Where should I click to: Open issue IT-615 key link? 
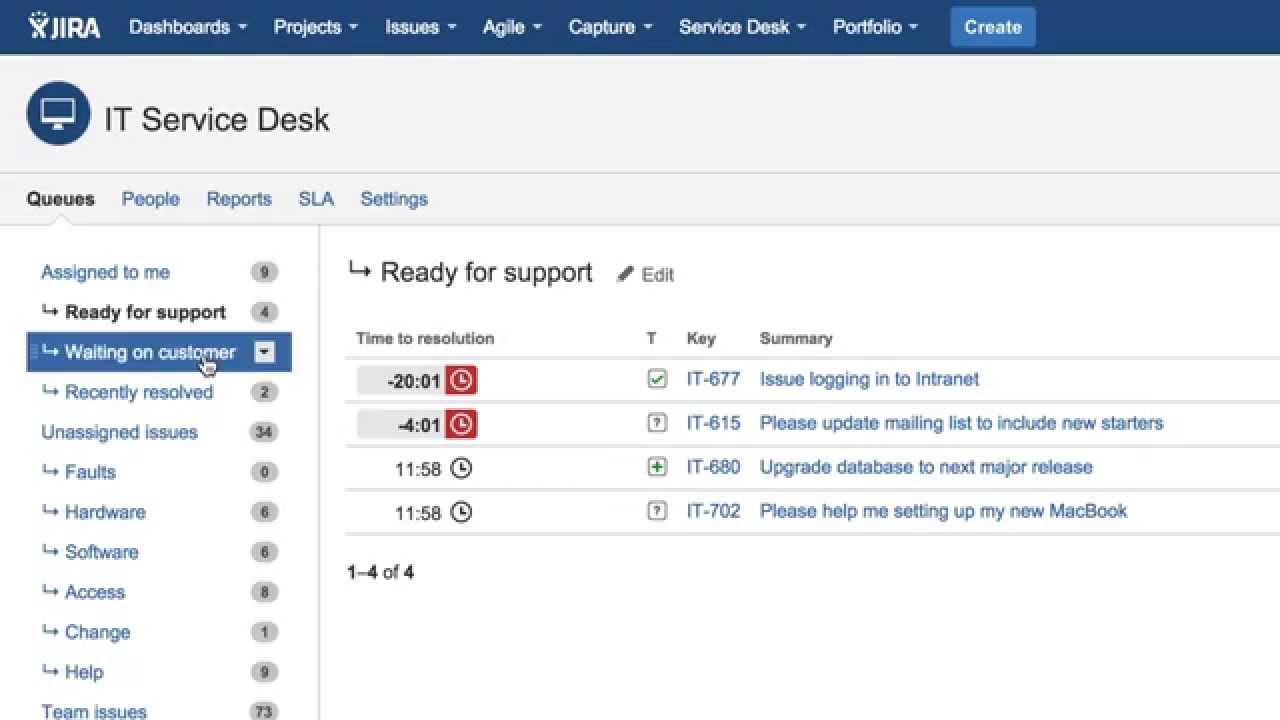tap(713, 423)
